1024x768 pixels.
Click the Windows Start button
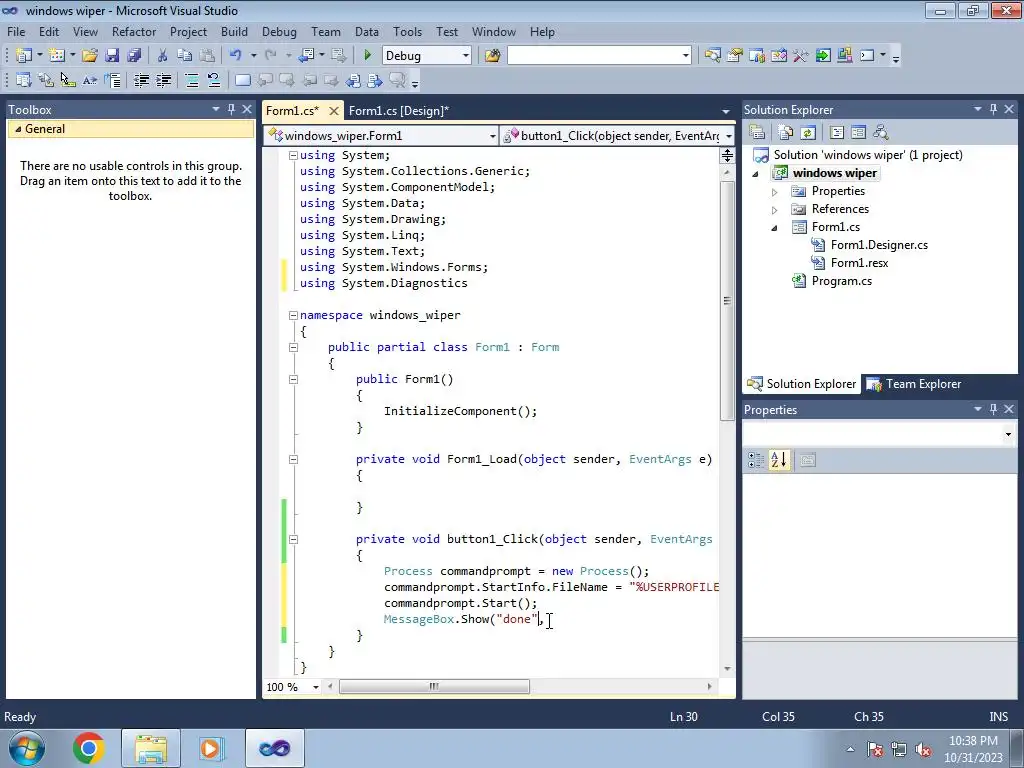point(26,748)
